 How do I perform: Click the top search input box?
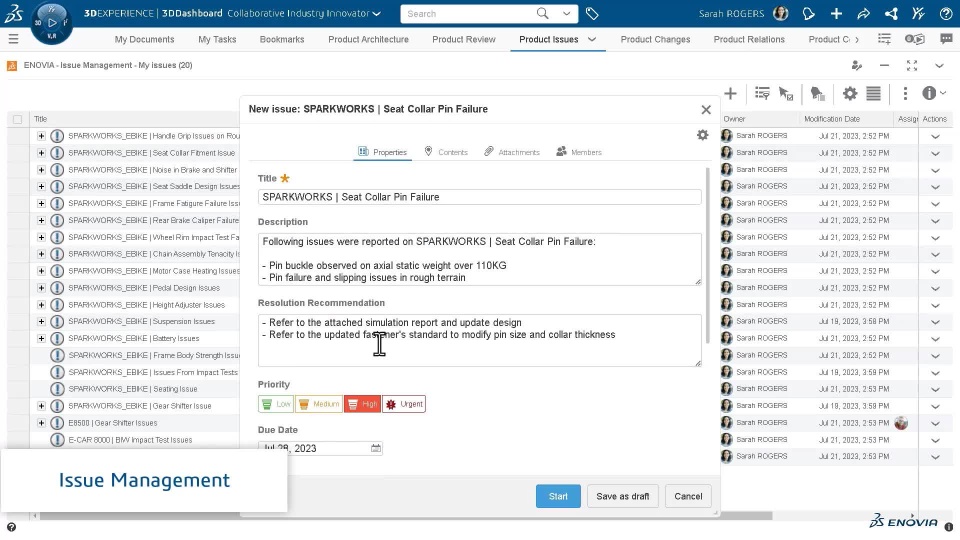[x=468, y=13]
